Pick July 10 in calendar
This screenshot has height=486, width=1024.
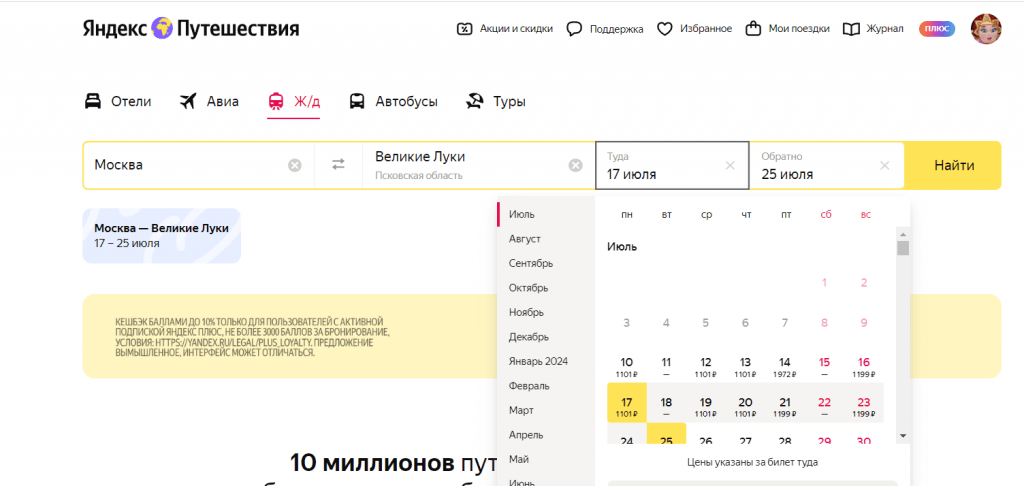click(626, 366)
